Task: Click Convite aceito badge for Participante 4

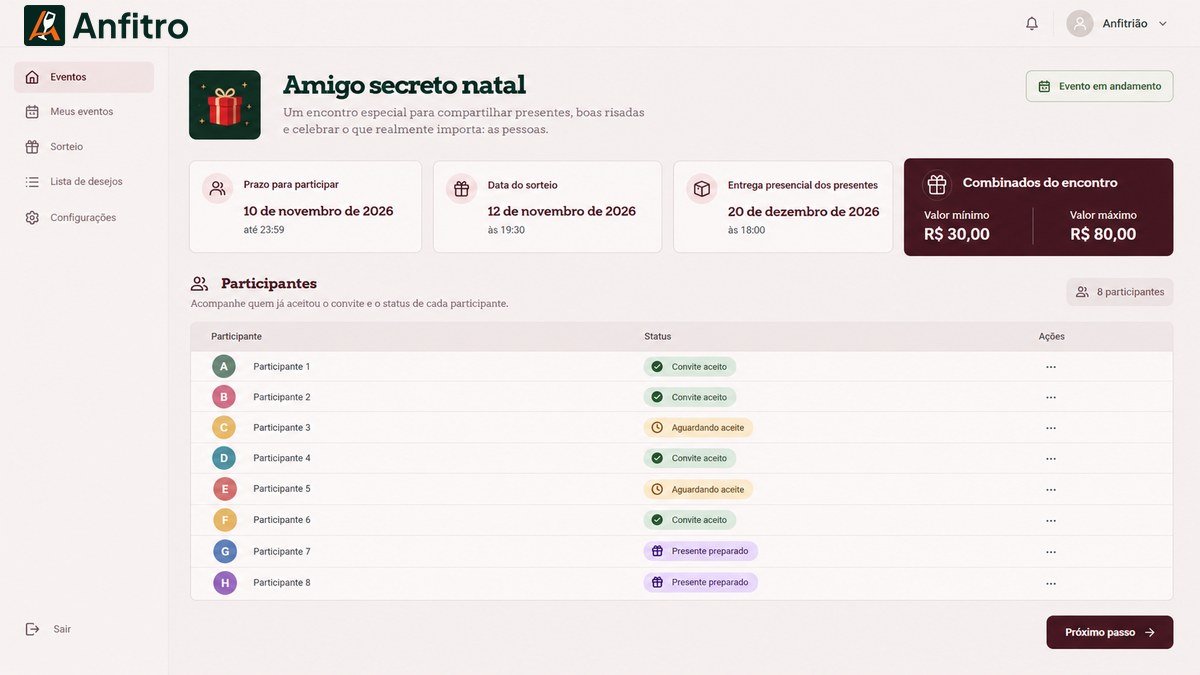Action: [x=690, y=458]
